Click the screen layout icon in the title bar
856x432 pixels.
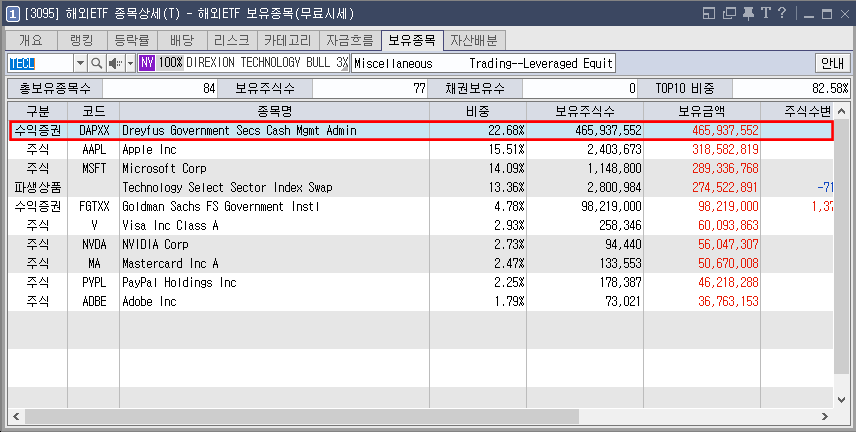point(709,13)
